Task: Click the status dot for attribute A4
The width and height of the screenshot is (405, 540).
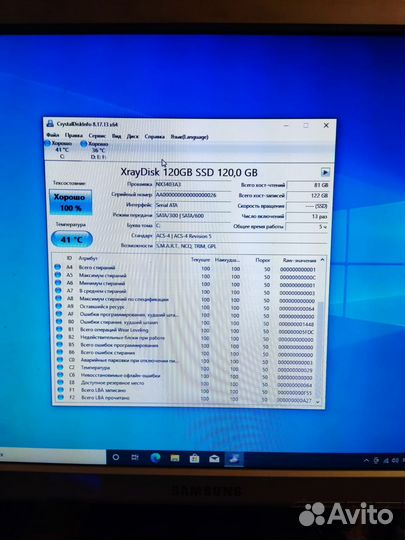Action: (58, 267)
